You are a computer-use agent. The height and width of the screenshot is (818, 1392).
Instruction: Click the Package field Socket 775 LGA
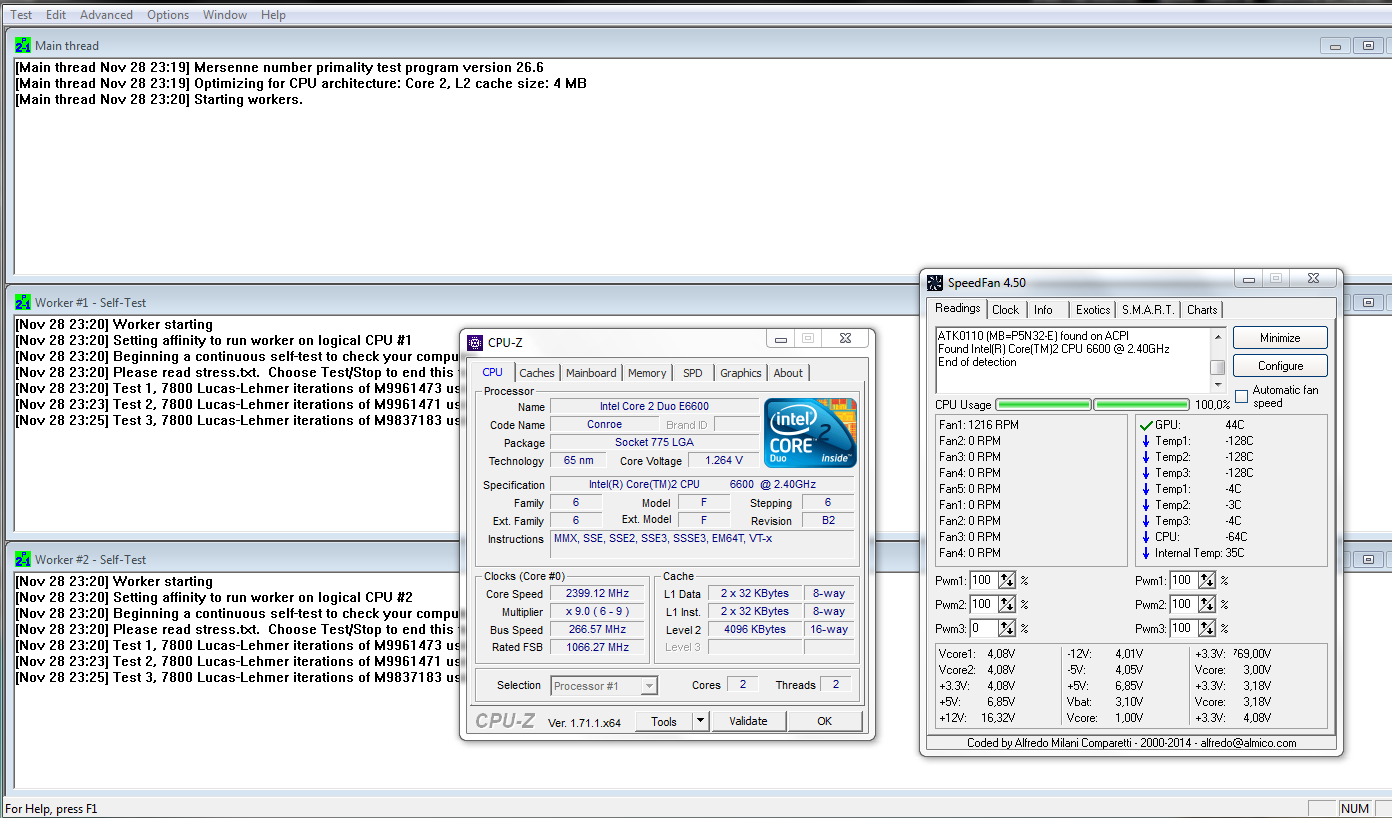point(654,443)
